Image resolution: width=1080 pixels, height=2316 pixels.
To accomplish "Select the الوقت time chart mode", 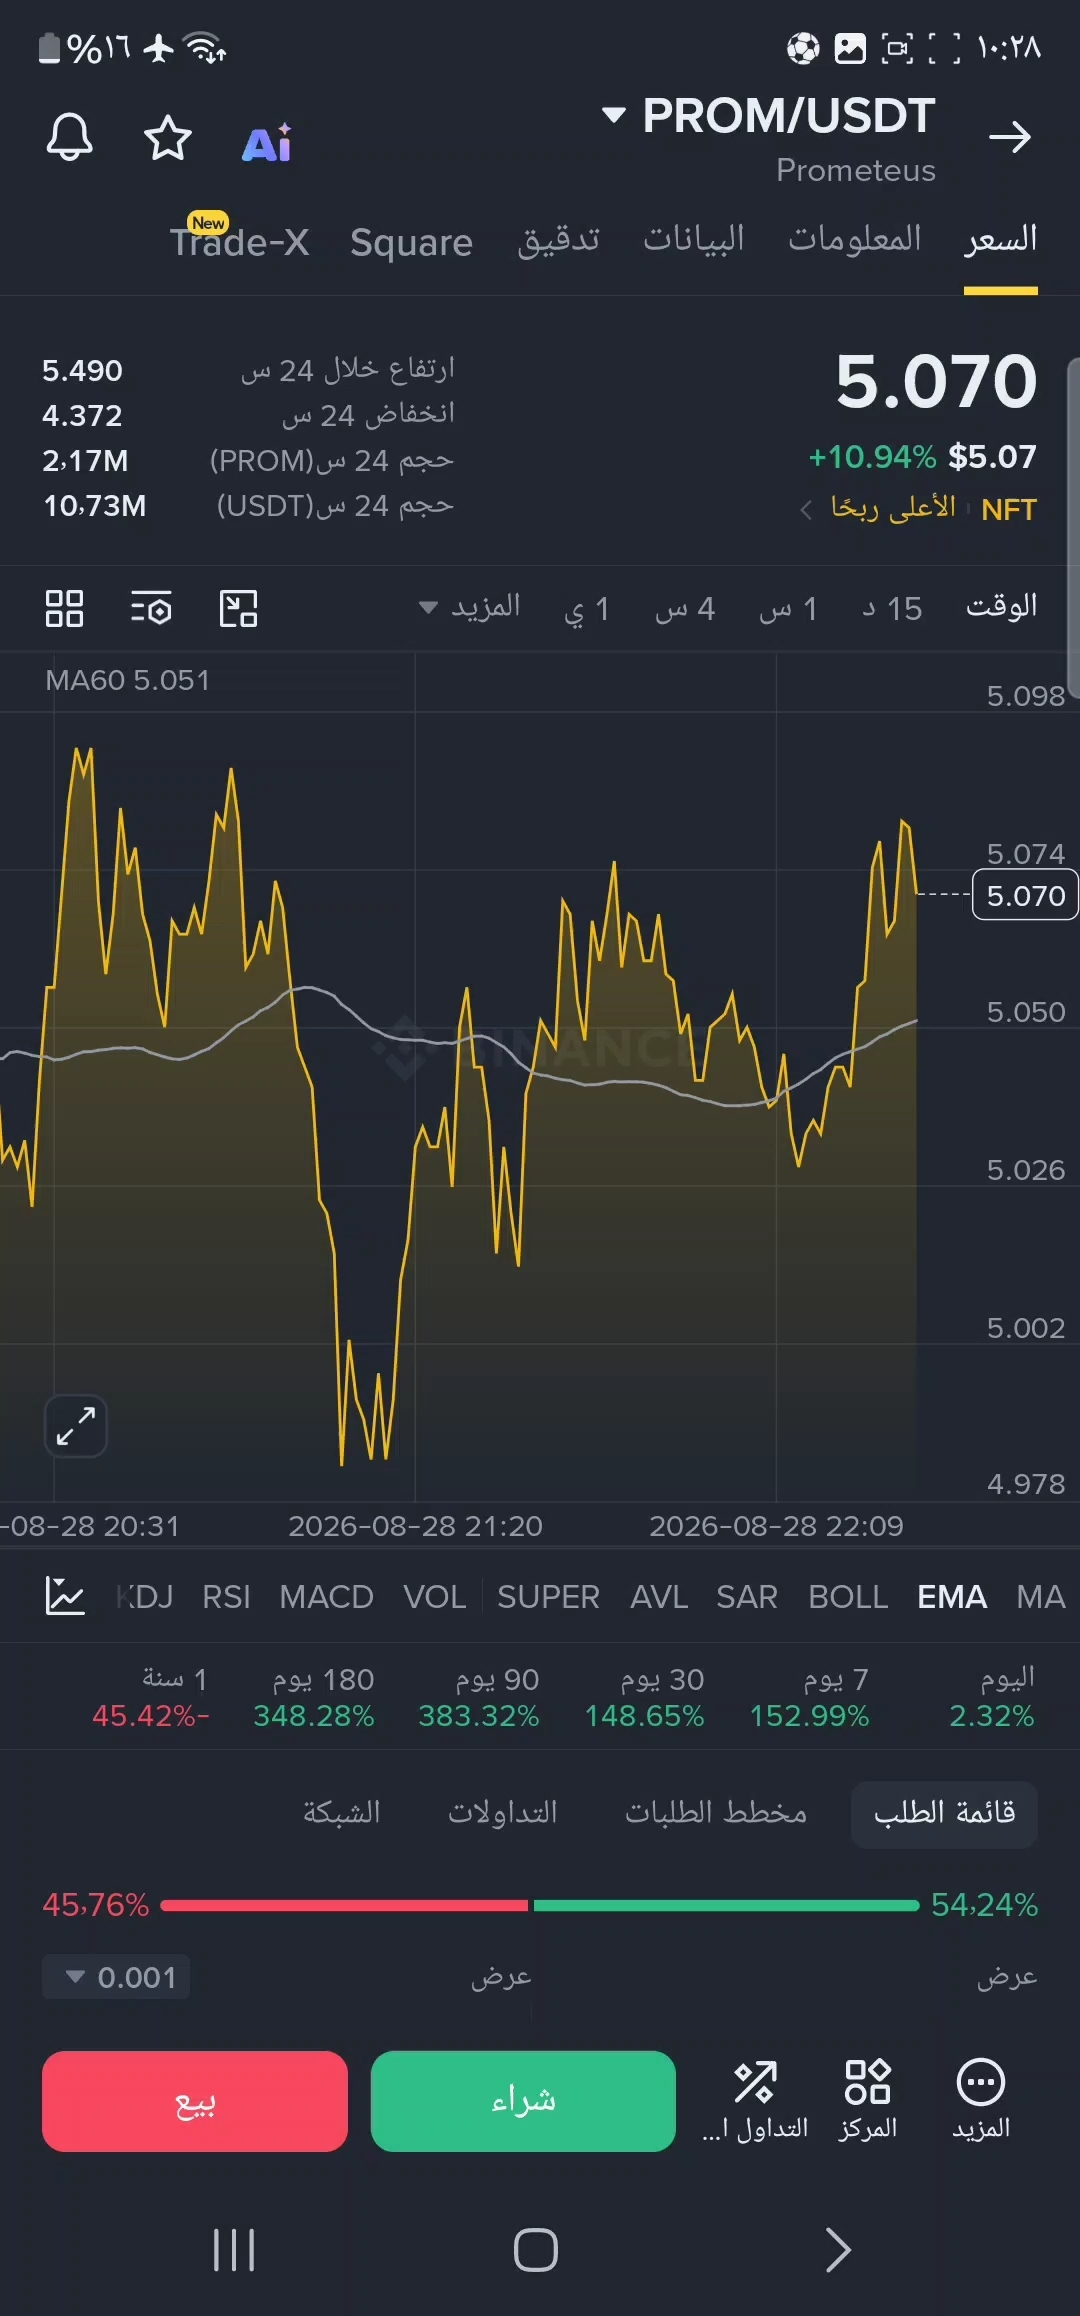I will 1001,607.
